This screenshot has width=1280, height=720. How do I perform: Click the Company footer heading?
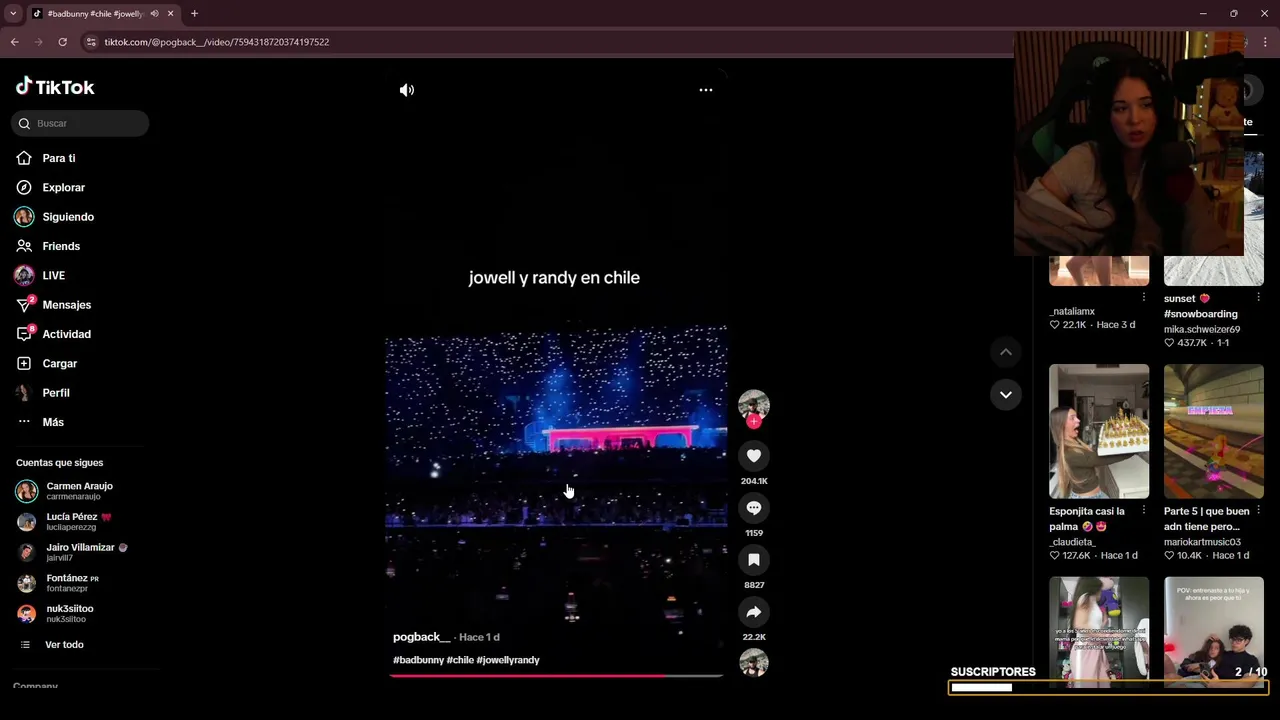click(x=35, y=686)
